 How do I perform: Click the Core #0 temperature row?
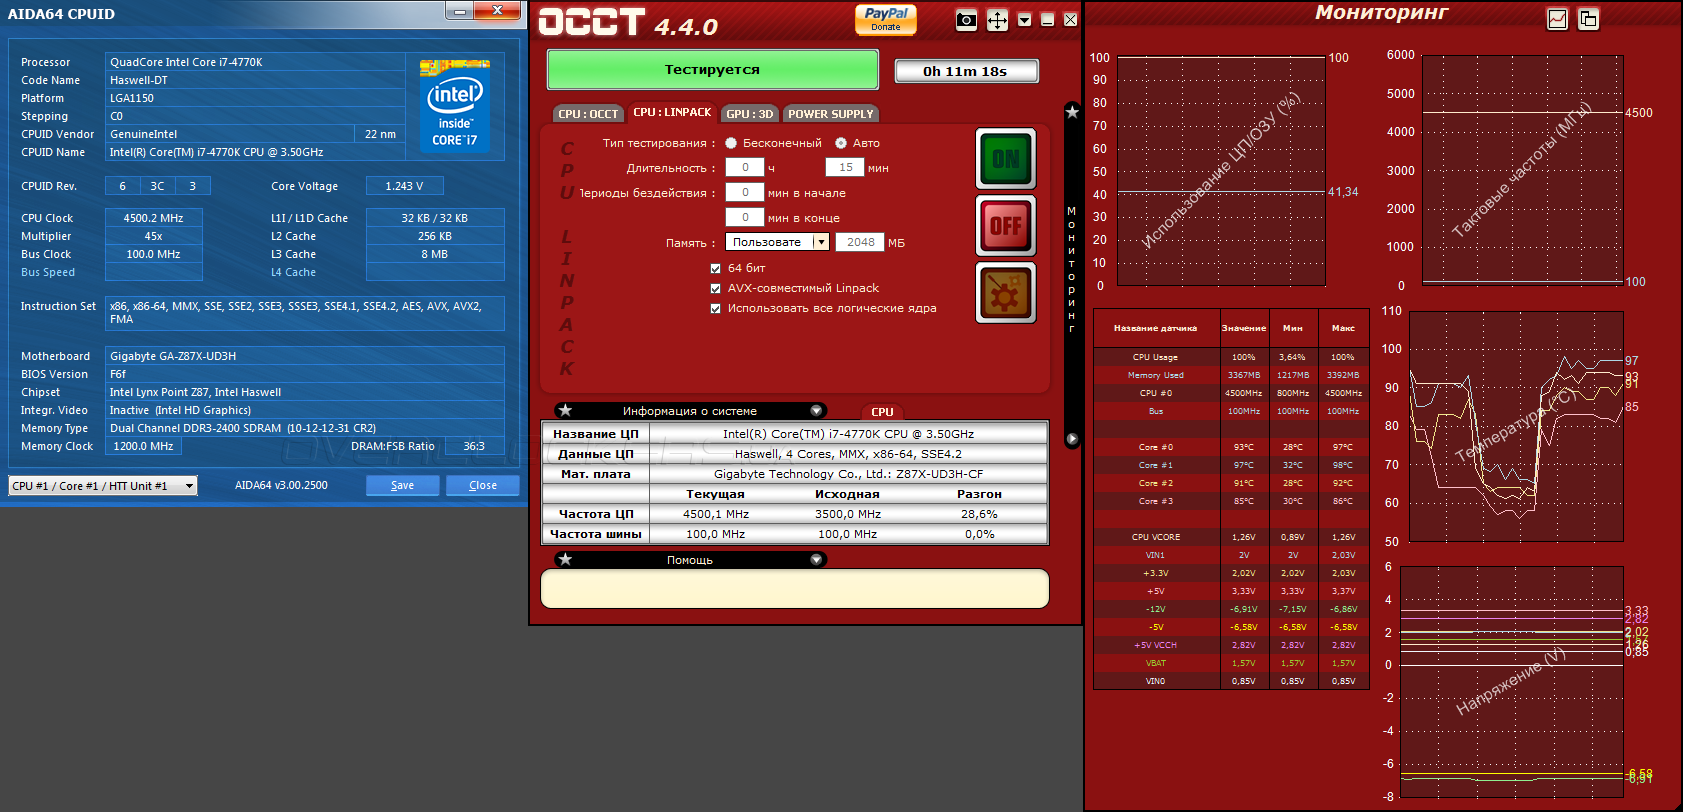1231,447
